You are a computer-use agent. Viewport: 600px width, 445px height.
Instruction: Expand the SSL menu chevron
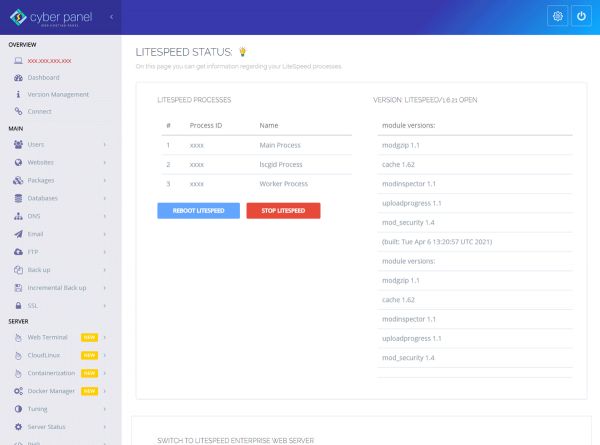tap(104, 306)
